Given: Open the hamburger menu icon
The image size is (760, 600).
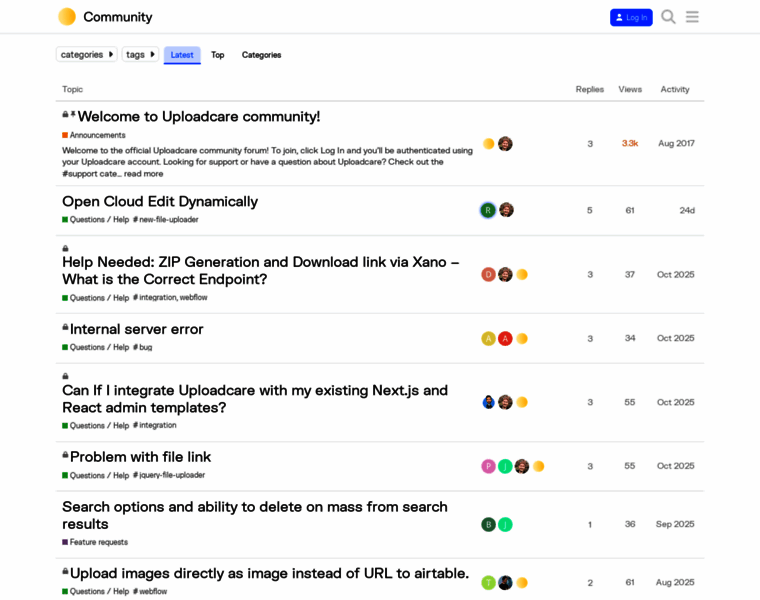Looking at the screenshot, I should click(692, 17).
